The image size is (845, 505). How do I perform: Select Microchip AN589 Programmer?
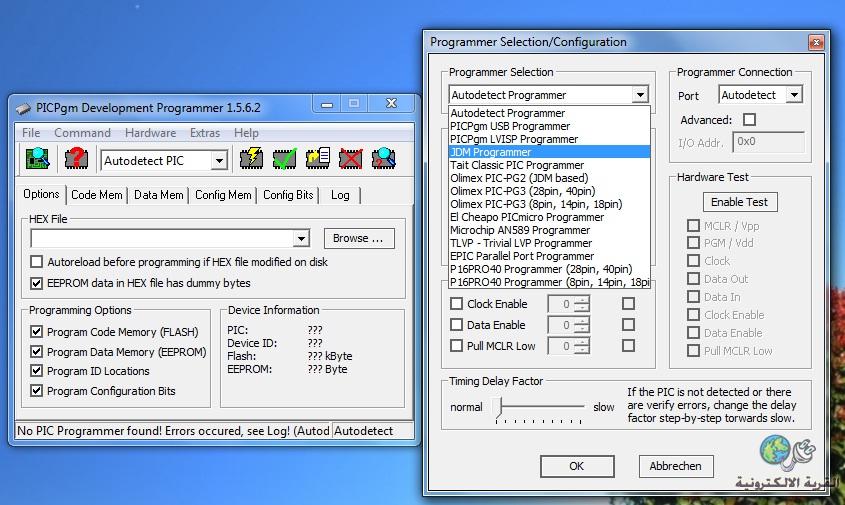click(549, 230)
